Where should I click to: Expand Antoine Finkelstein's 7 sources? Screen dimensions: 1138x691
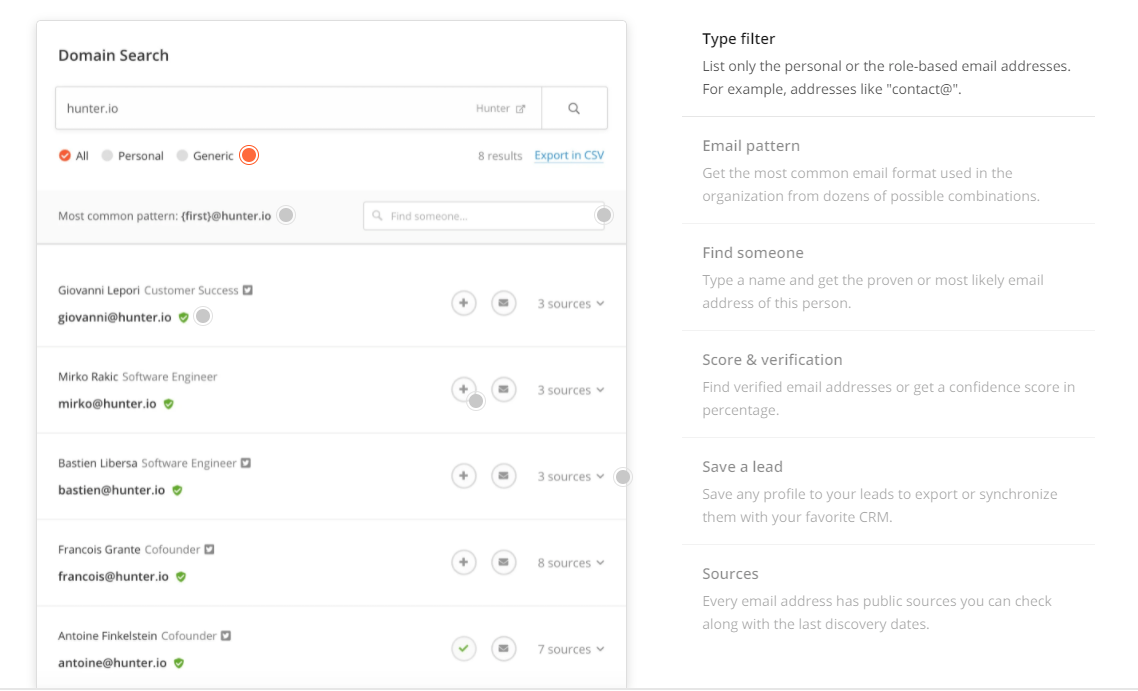pyautogui.click(x=570, y=649)
